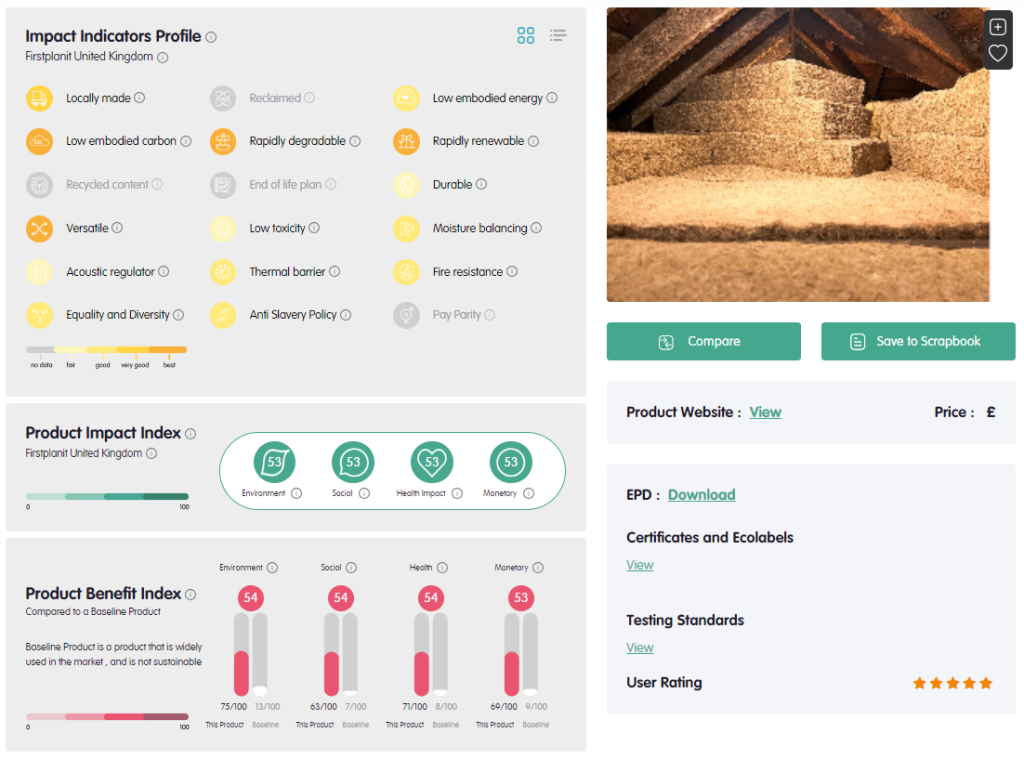Open the Product Website View link
This screenshot has width=1024, height=759.
[765, 412]
